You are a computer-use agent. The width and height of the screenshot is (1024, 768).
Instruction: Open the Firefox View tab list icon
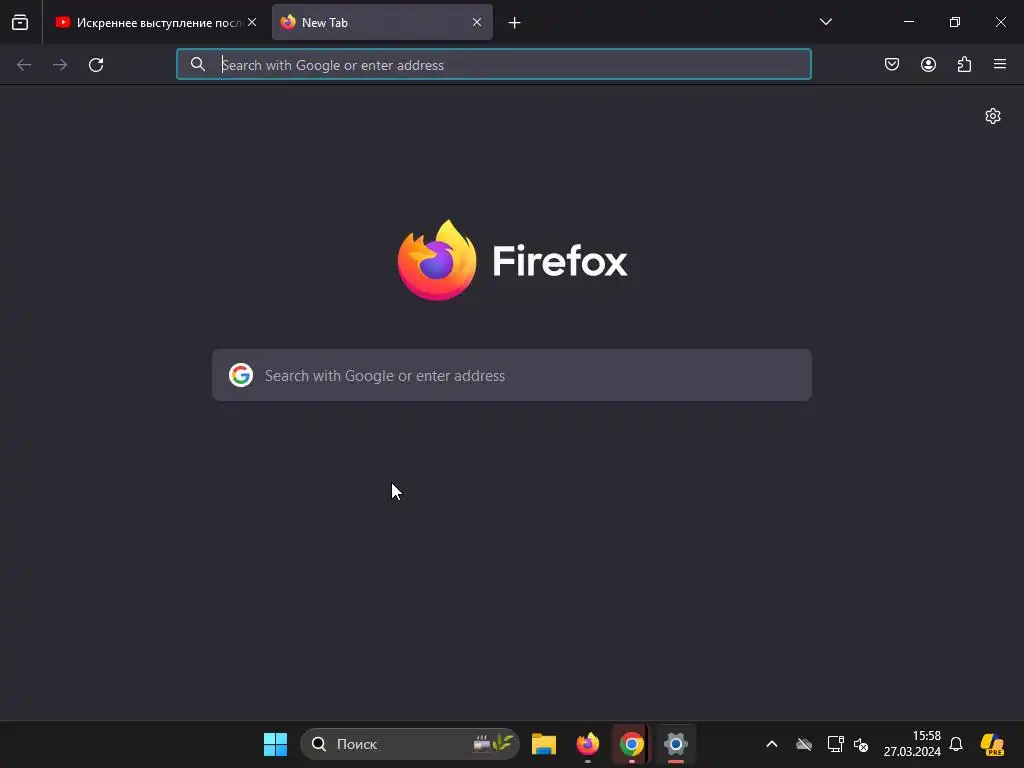[20, 22]
